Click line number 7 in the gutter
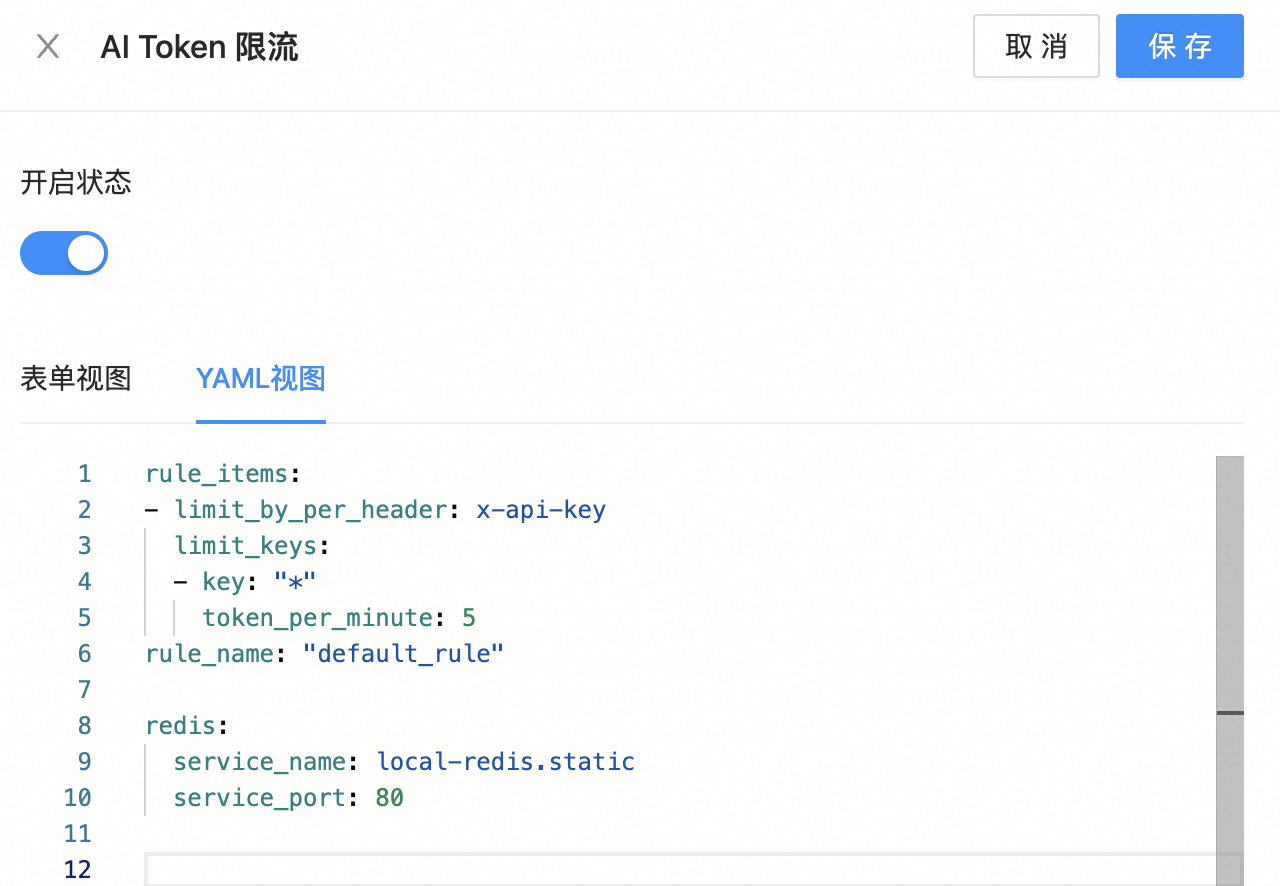Screen dimensions: 1280x886 [84, 690]
